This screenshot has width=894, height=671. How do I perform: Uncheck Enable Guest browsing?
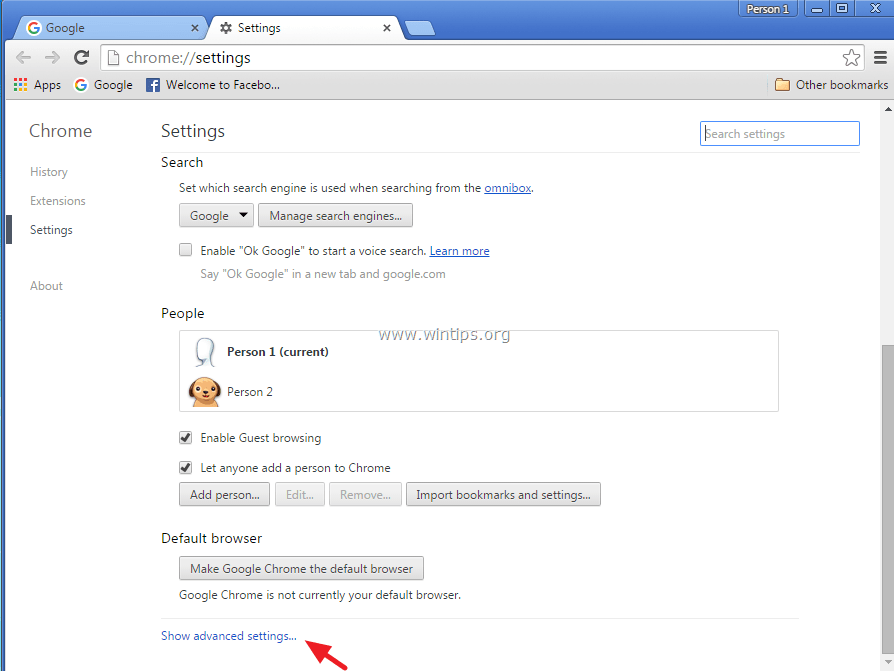pyautogui.click(x=186, y=438)
